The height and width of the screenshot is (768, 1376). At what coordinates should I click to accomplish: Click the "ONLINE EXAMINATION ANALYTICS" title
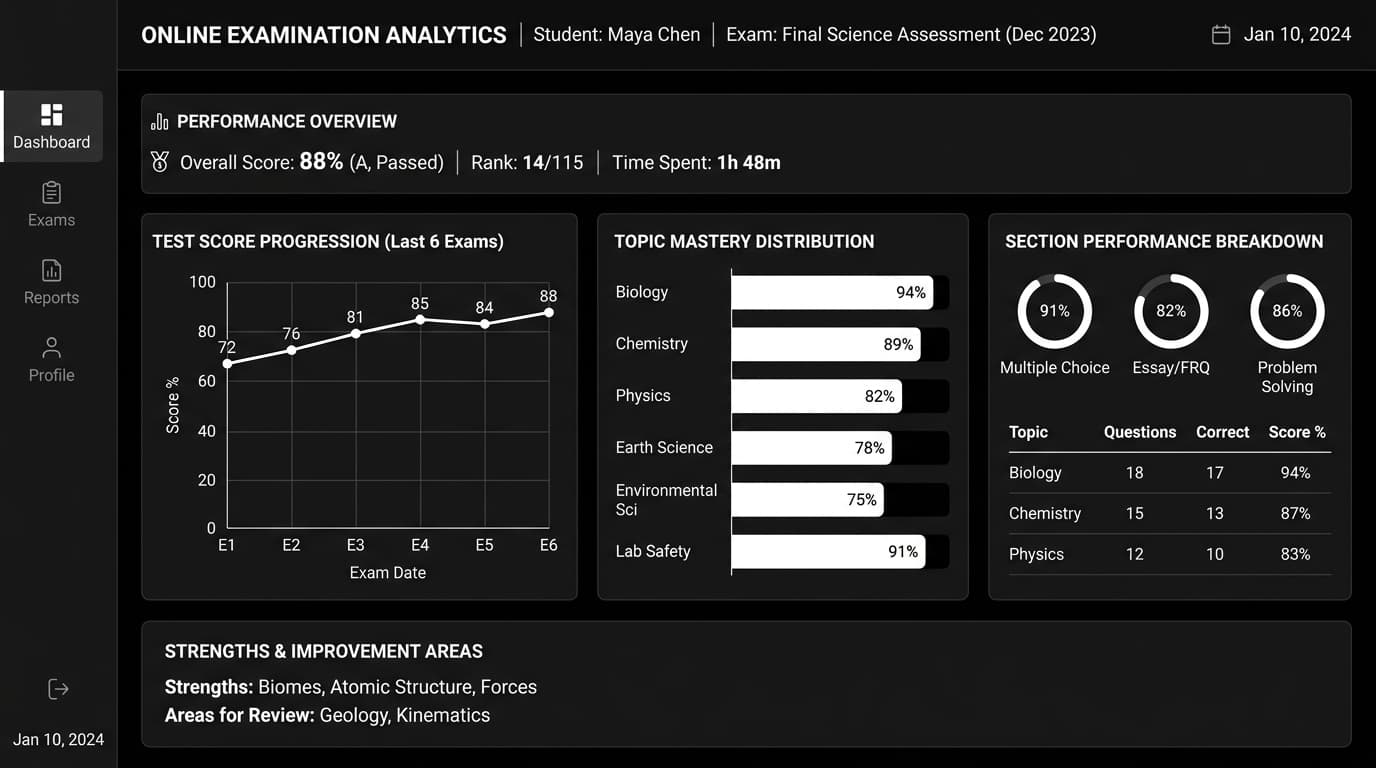324,35
